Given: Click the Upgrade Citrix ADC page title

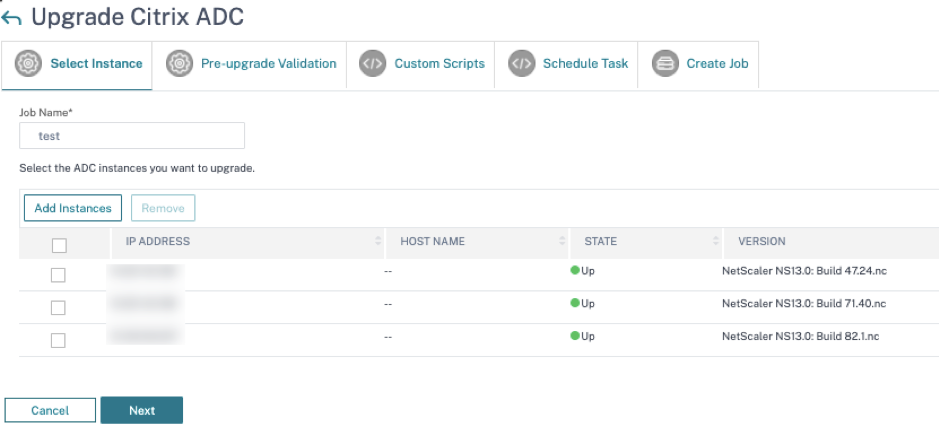Looking at the screenshot, I should [138, 17].
